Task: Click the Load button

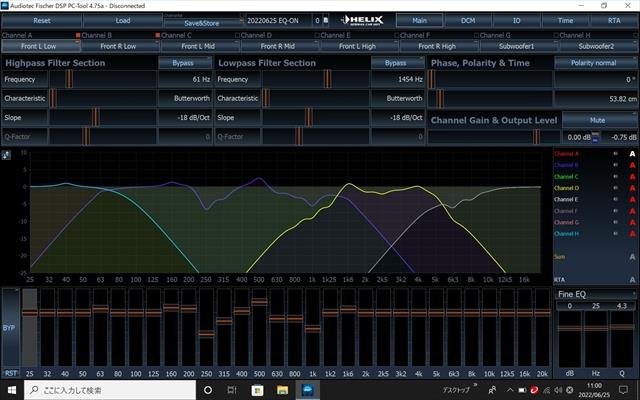Action: 122,20
